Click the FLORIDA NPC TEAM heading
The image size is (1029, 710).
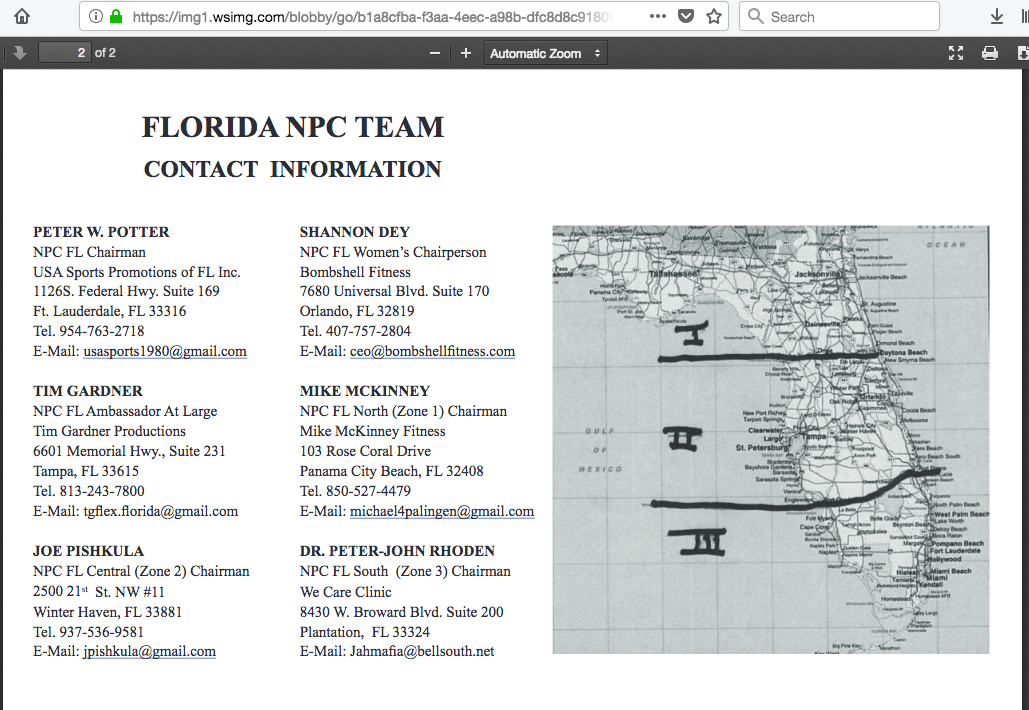[293, 127]
